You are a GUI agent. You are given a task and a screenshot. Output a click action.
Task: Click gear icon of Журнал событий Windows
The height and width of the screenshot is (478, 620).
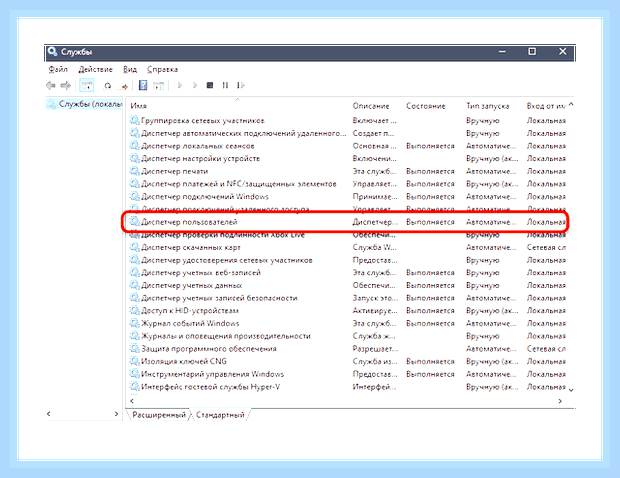134,323
